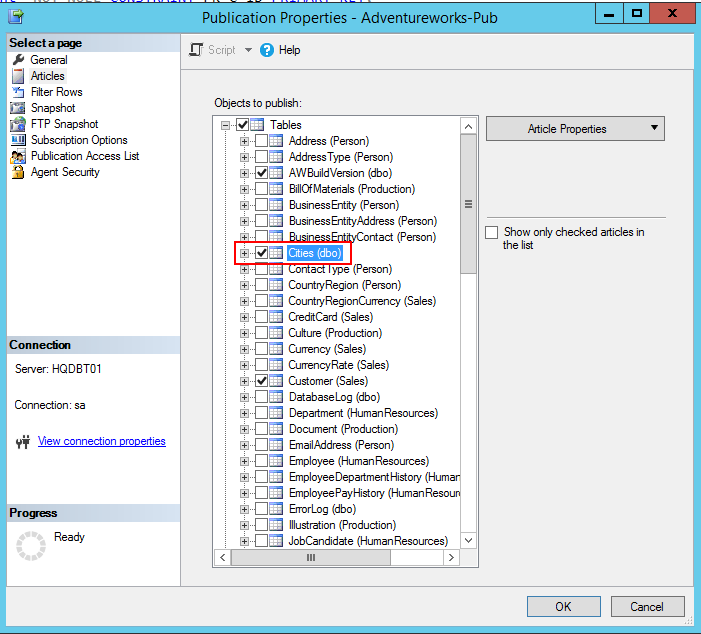Image resolution: width=701 pixels, height=634 pixels.
Task: Click the Publication Properties window title icon
Action: click(16, 17)
